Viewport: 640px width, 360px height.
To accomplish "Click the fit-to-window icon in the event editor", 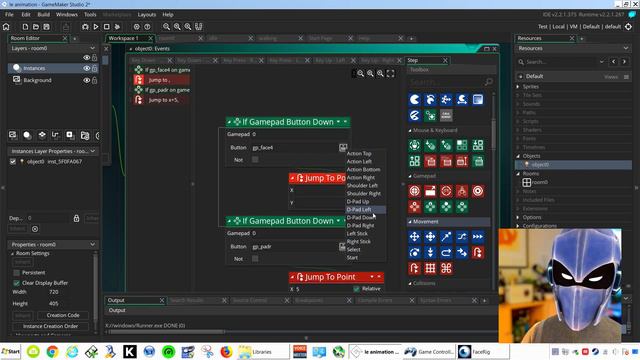I will 391,73.
